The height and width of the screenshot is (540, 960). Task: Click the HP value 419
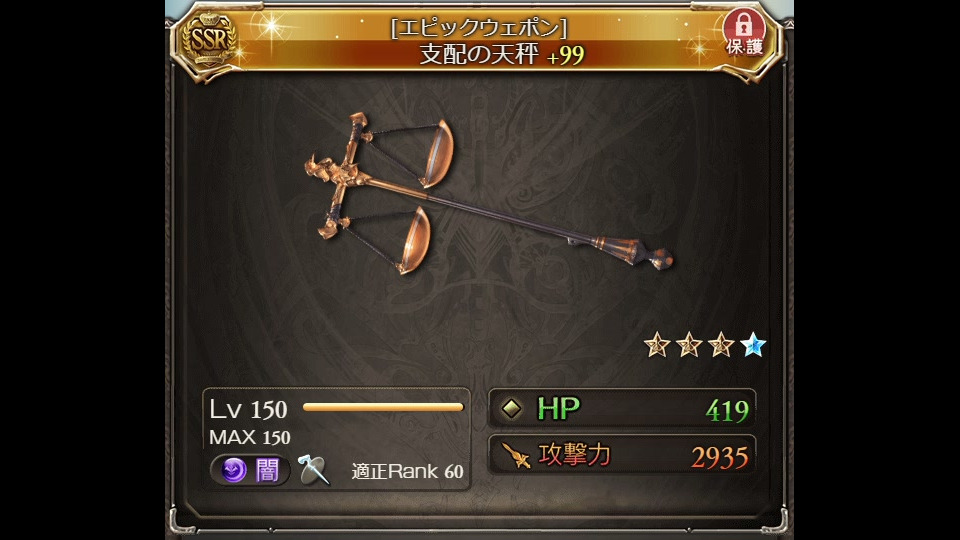point(727,411)
